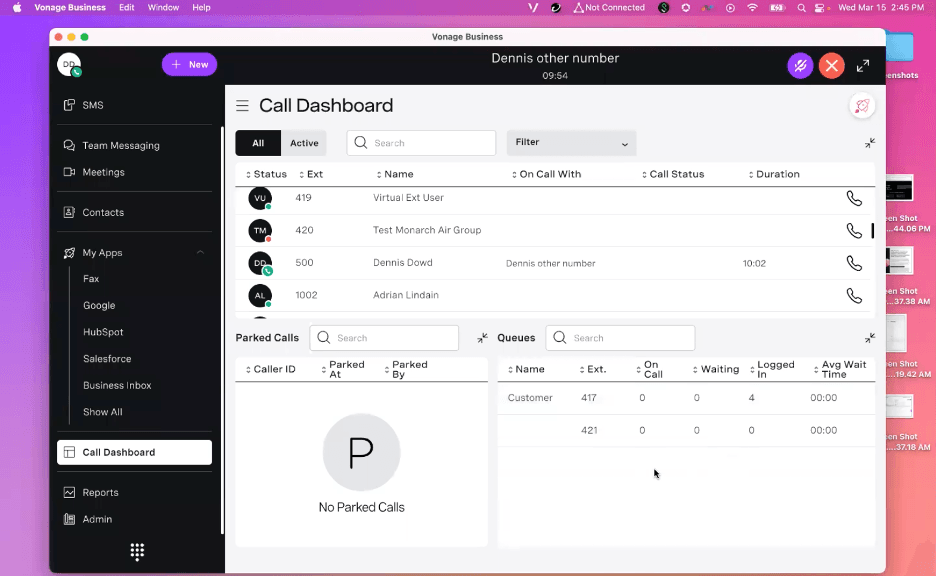The height and width of the screenshot is (576, 936).
Task: Mute the microphone on the active call
Action: point(800,65)
